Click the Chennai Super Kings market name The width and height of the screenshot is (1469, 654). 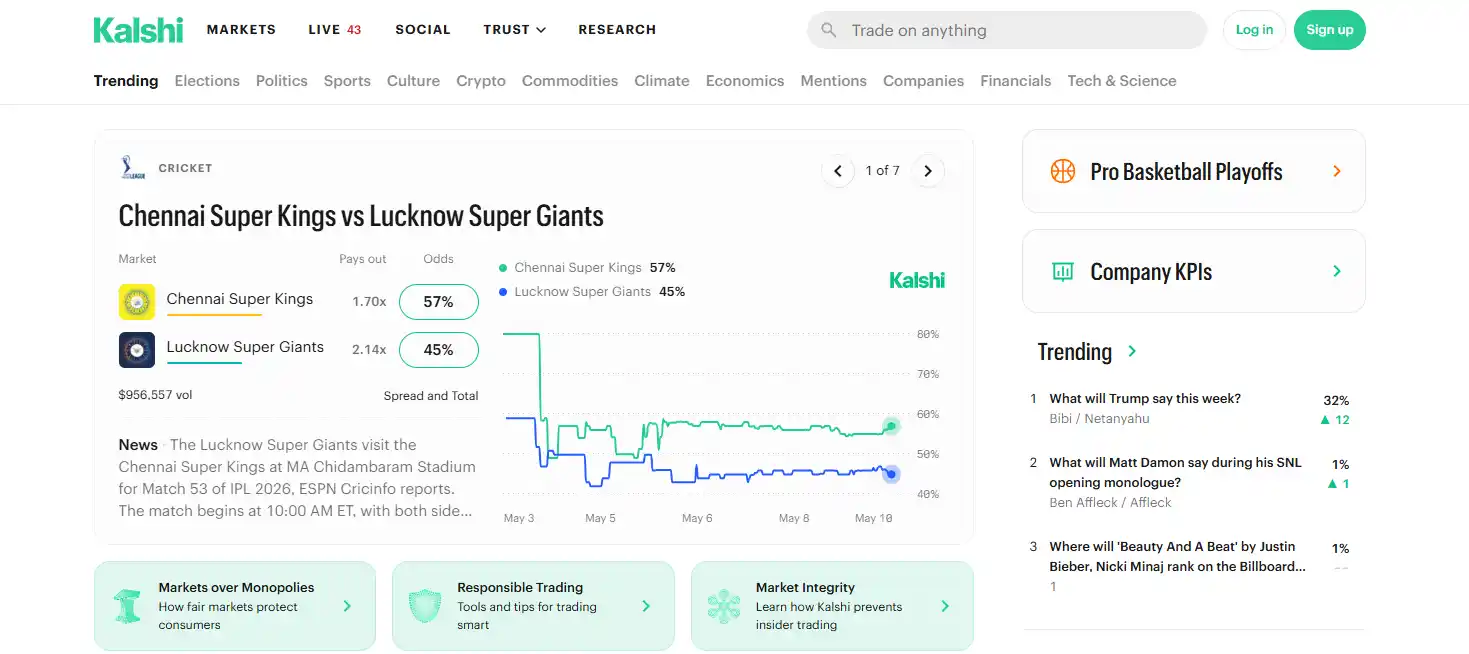click(x=240, y=299)
